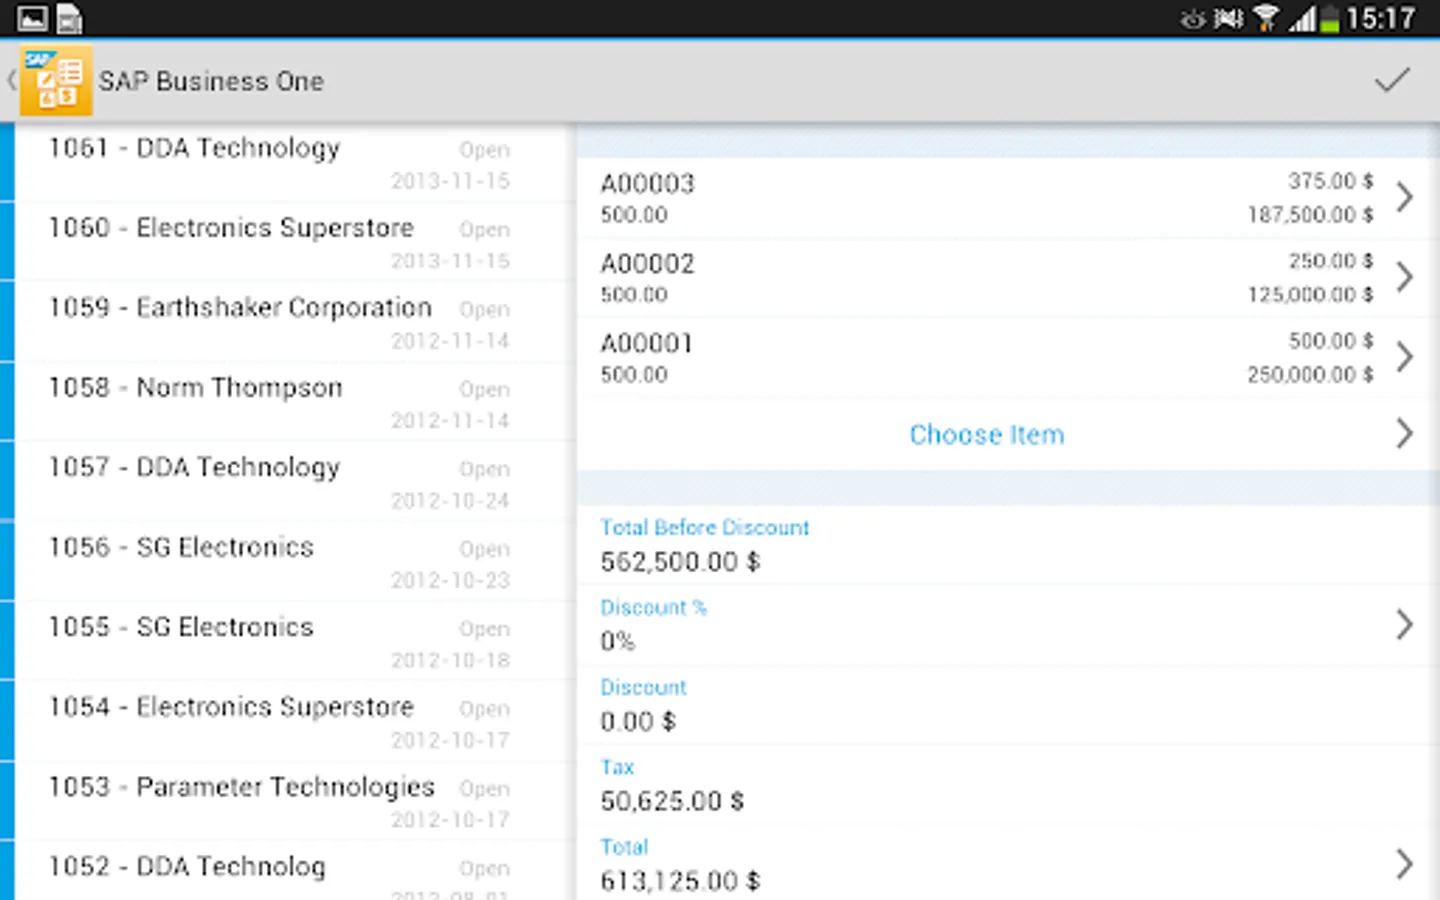
Task: Tap the 562,500.00 $ value
Action: coord(680,562)
